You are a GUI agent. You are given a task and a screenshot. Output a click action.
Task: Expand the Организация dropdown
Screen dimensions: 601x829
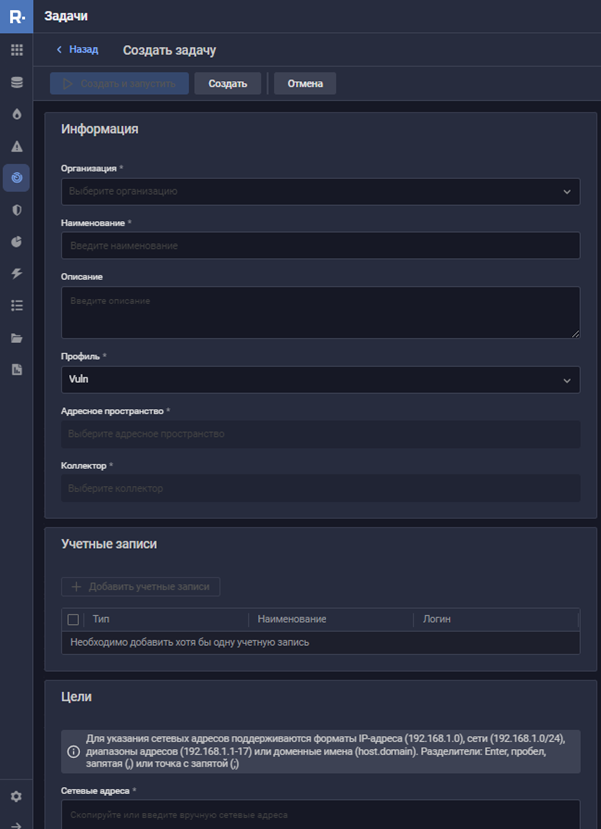320,191
